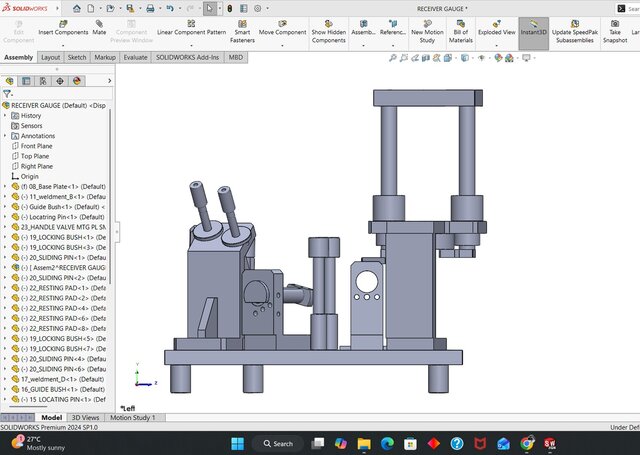Image resolution: width=640 pixels, height=455 pixels.
Task: Open Bill of Materials
Action: tap(460, 31)
